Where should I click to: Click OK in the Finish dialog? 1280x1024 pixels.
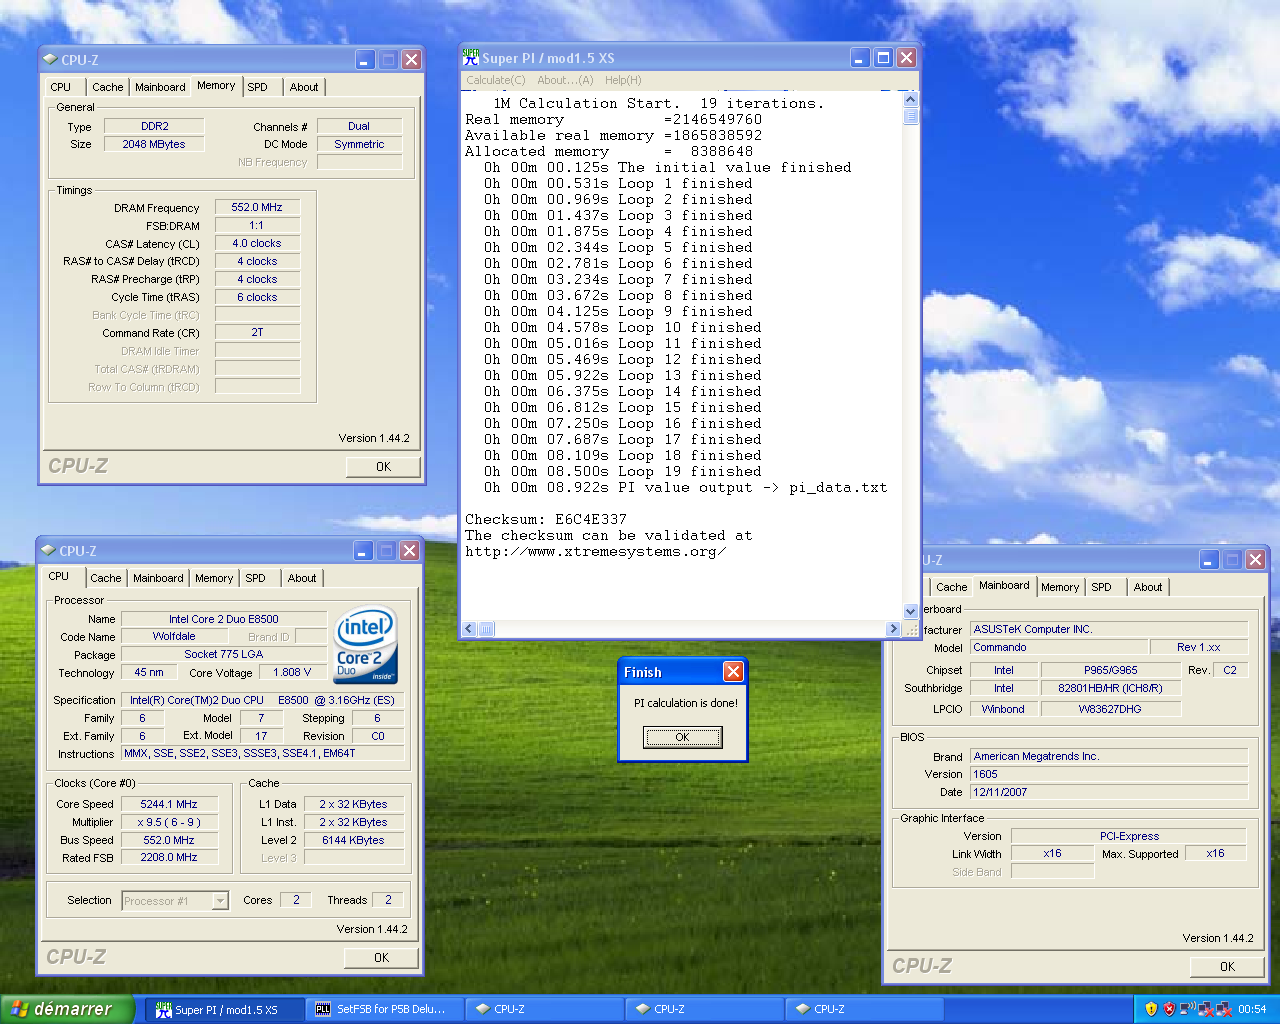click(682, 737)
